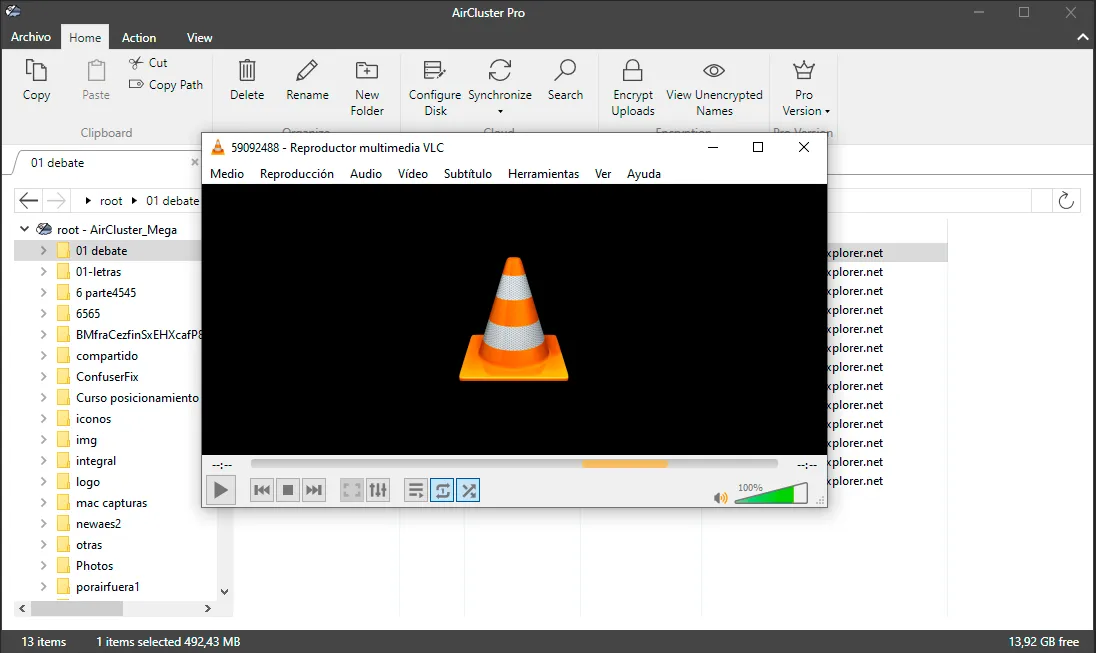This screenshot has width=1096, height=653.
Task: Expand the iconos folder
Action: [43, 418]
